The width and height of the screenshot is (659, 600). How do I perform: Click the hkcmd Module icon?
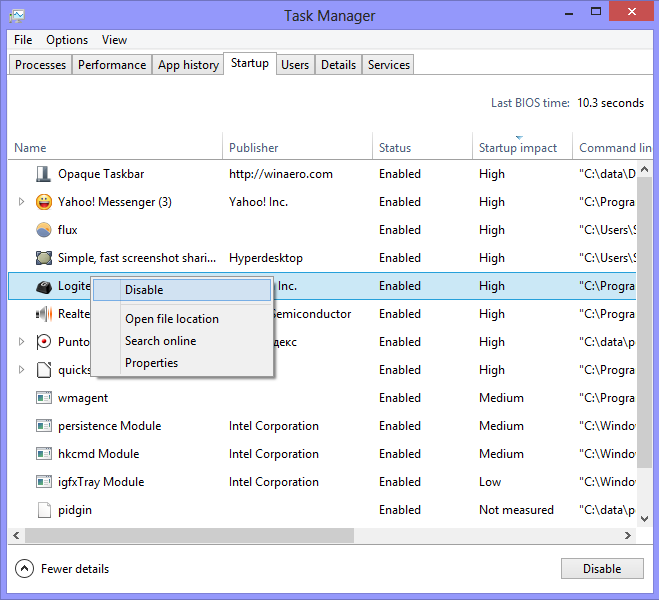[44, 454]
